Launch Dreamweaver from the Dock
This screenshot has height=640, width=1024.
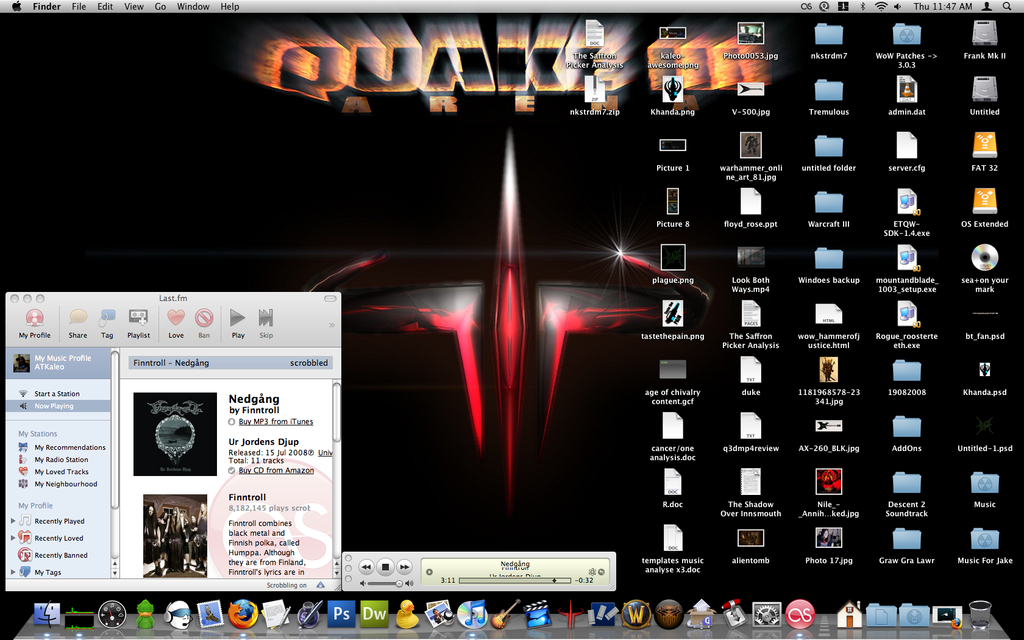[x=374, y=614]
